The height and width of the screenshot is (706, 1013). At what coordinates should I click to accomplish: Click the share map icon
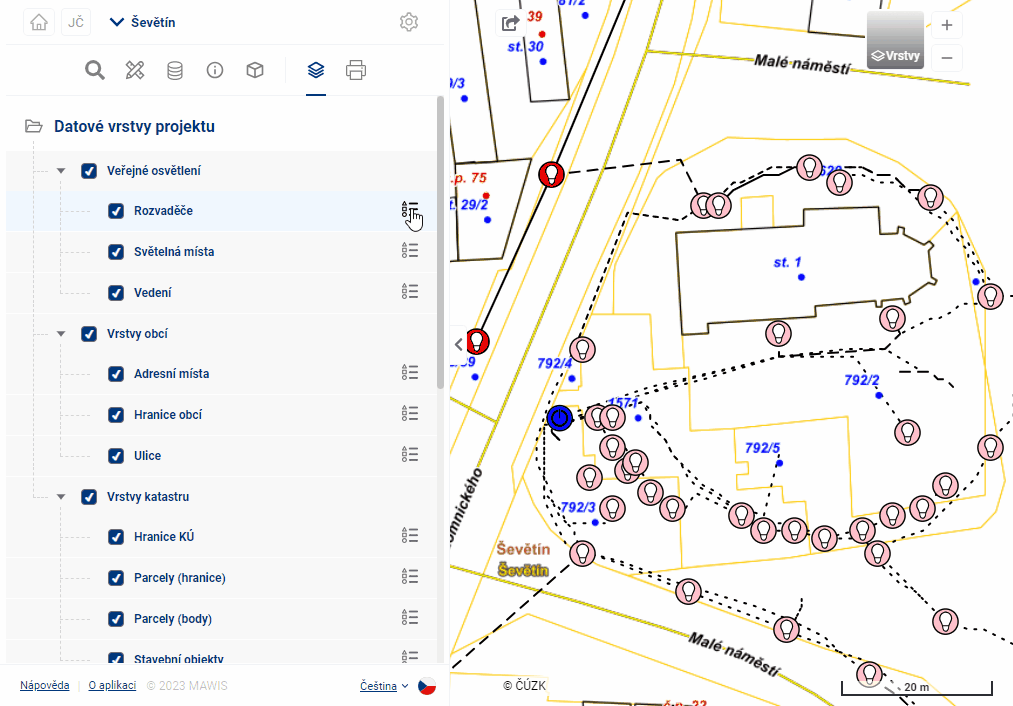(x=510, y=23)
